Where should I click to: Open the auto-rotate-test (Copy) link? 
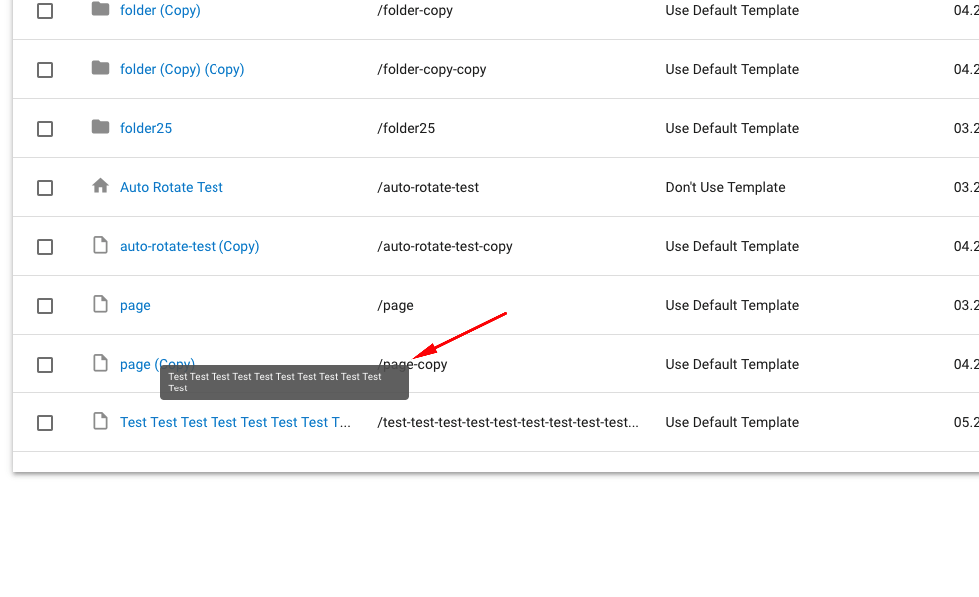[x=189, y=247]
